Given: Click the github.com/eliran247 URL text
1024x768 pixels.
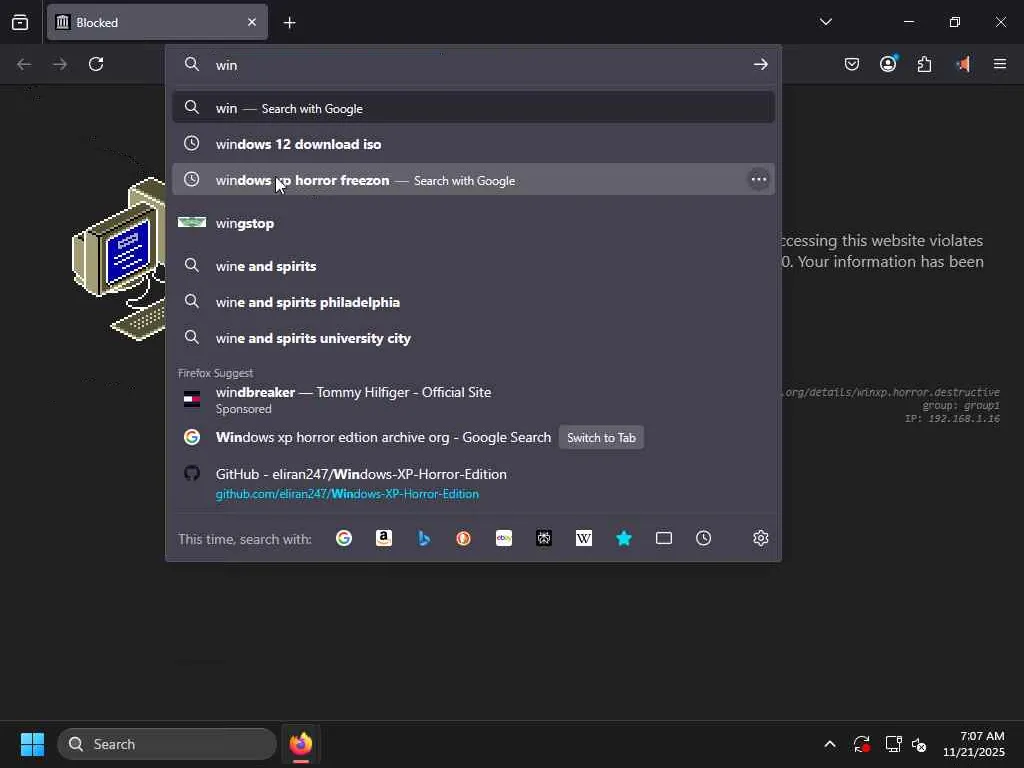Looking at the screenshot, I should 347,494.
